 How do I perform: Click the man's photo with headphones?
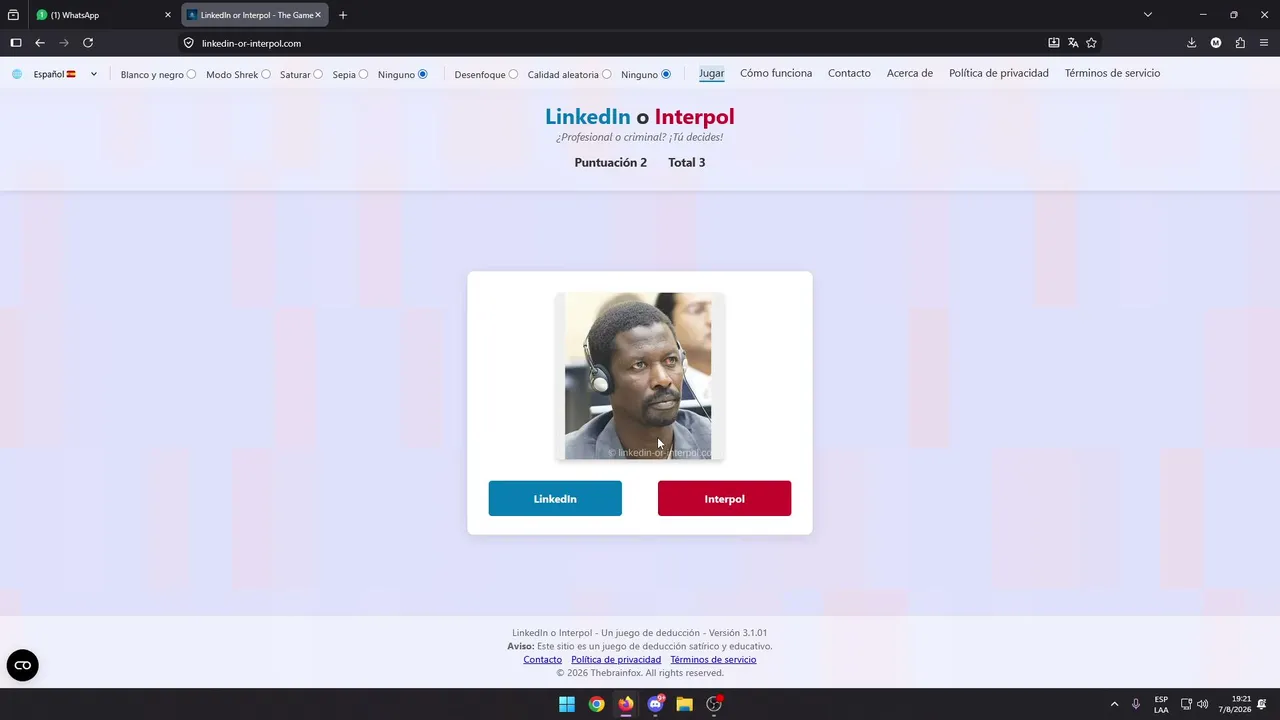pos(640,376)
